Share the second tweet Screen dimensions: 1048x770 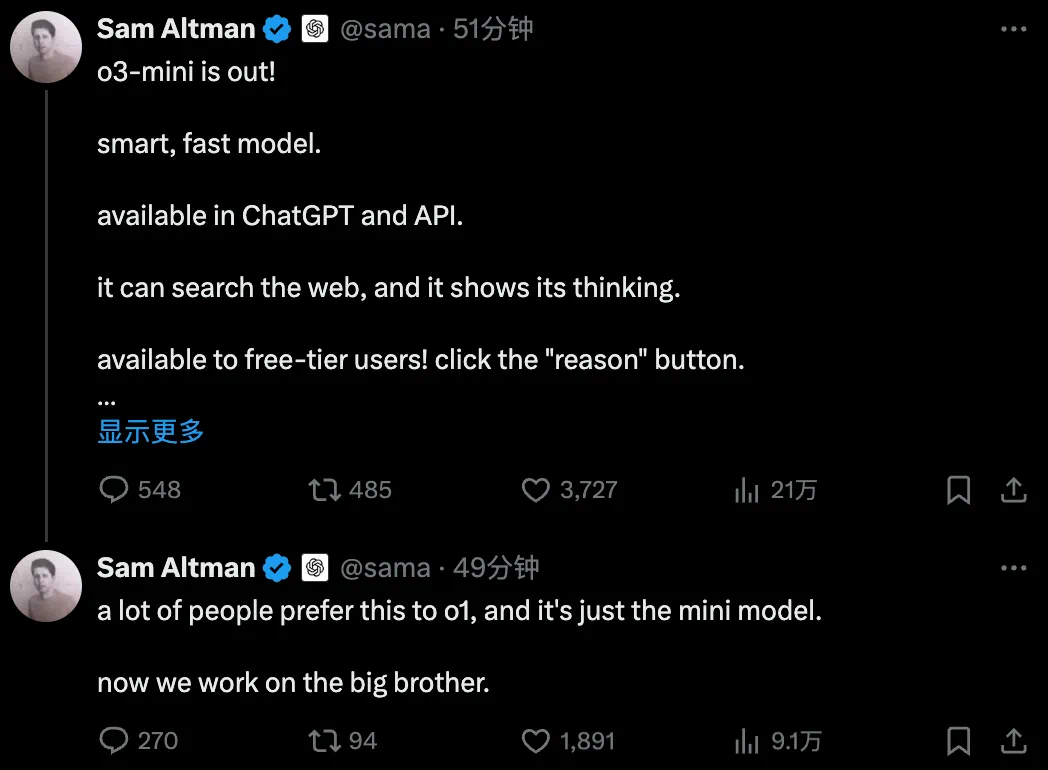1013,740
